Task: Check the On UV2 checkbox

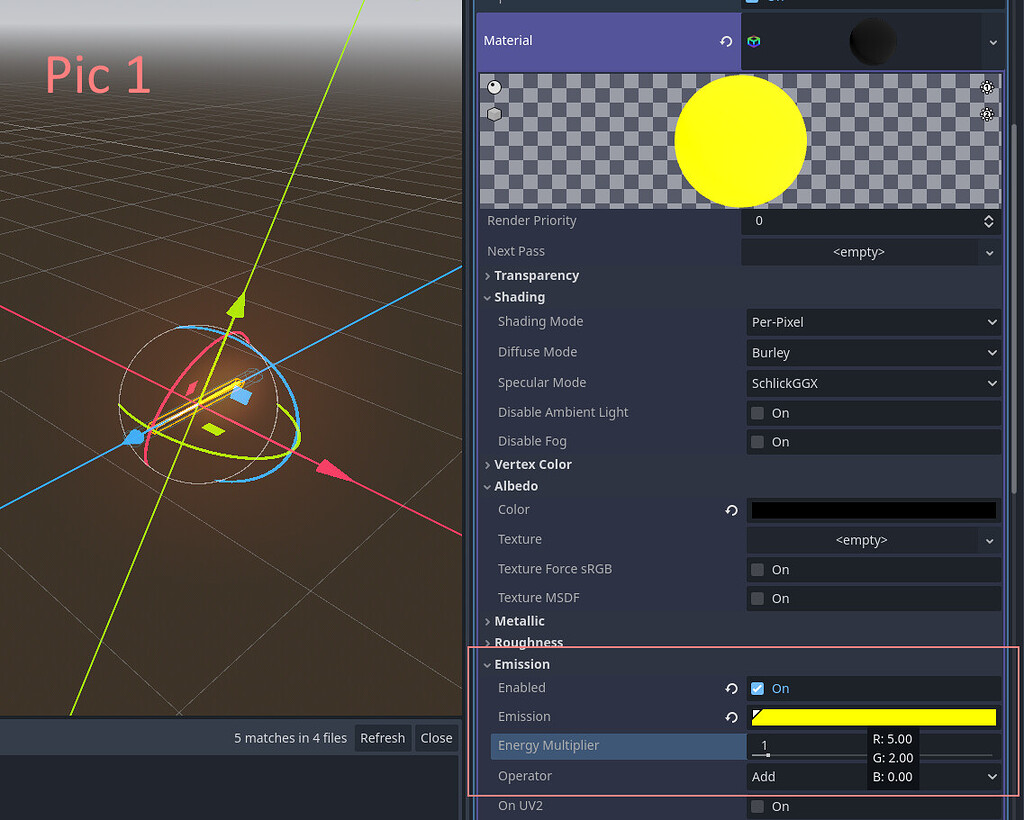Action: pos(757,806)
